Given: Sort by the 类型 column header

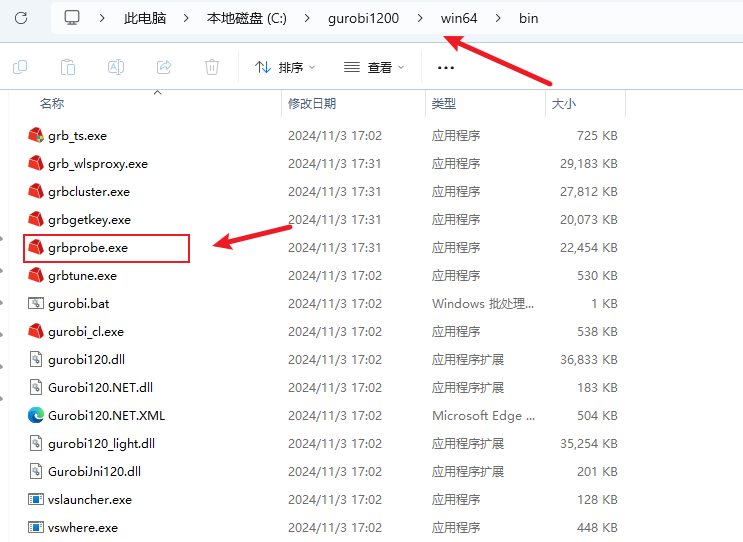Looking at the screenshot, I should coord(444,103).
